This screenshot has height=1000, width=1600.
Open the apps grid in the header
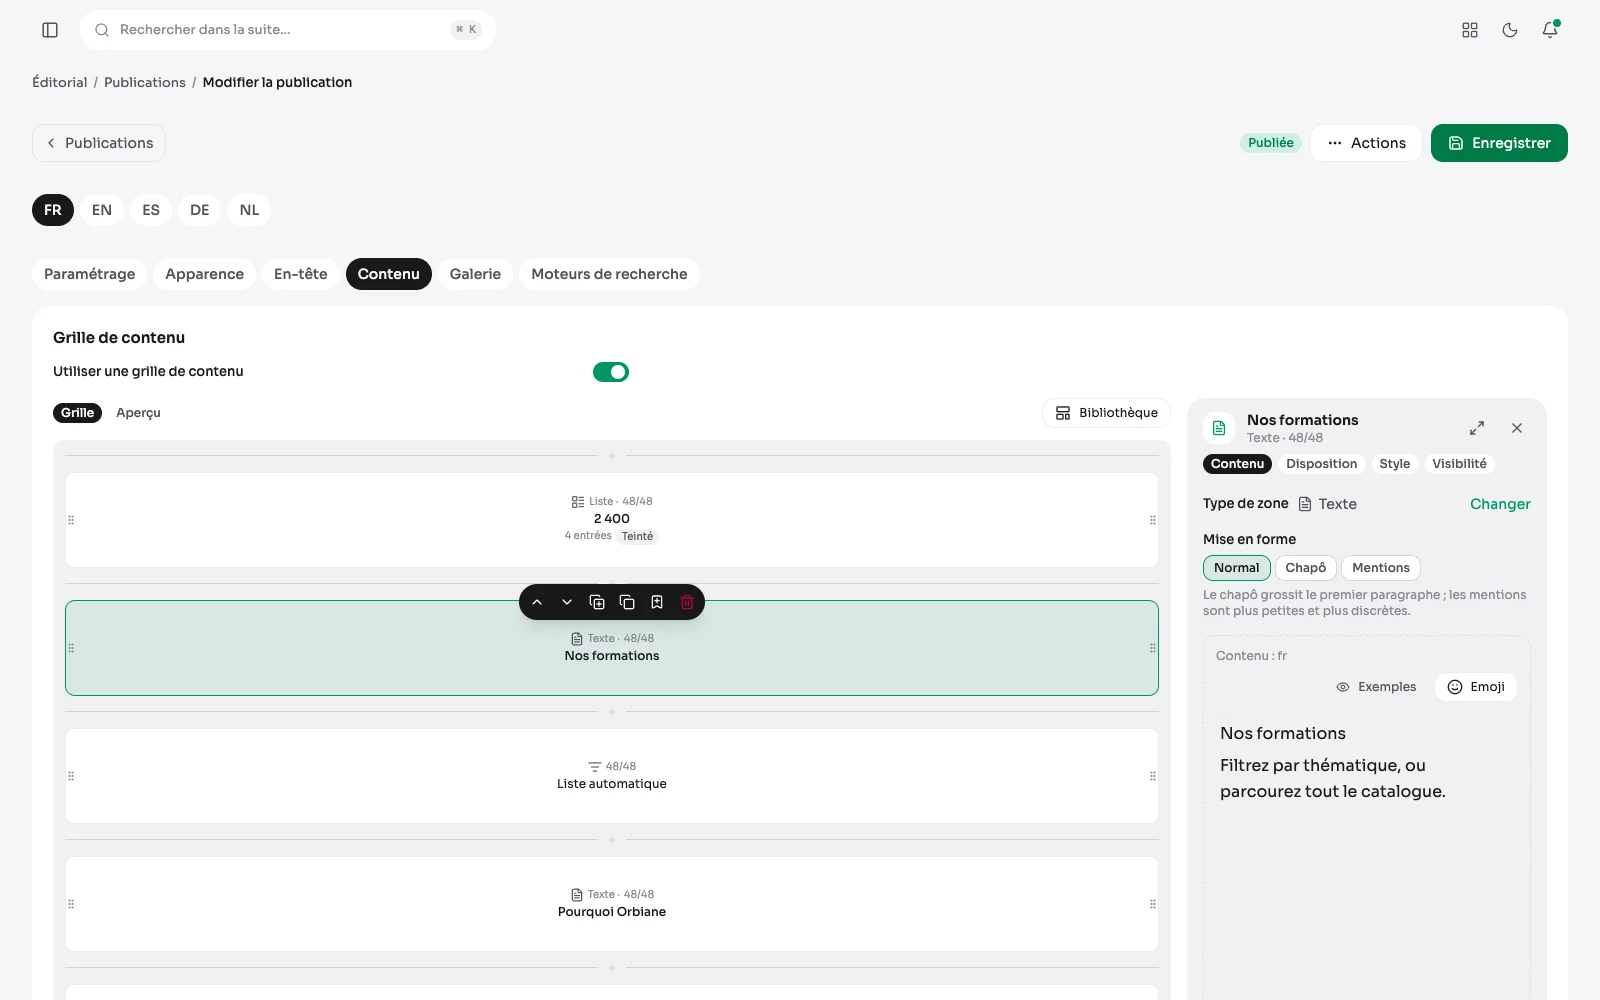coord(1470,30)
